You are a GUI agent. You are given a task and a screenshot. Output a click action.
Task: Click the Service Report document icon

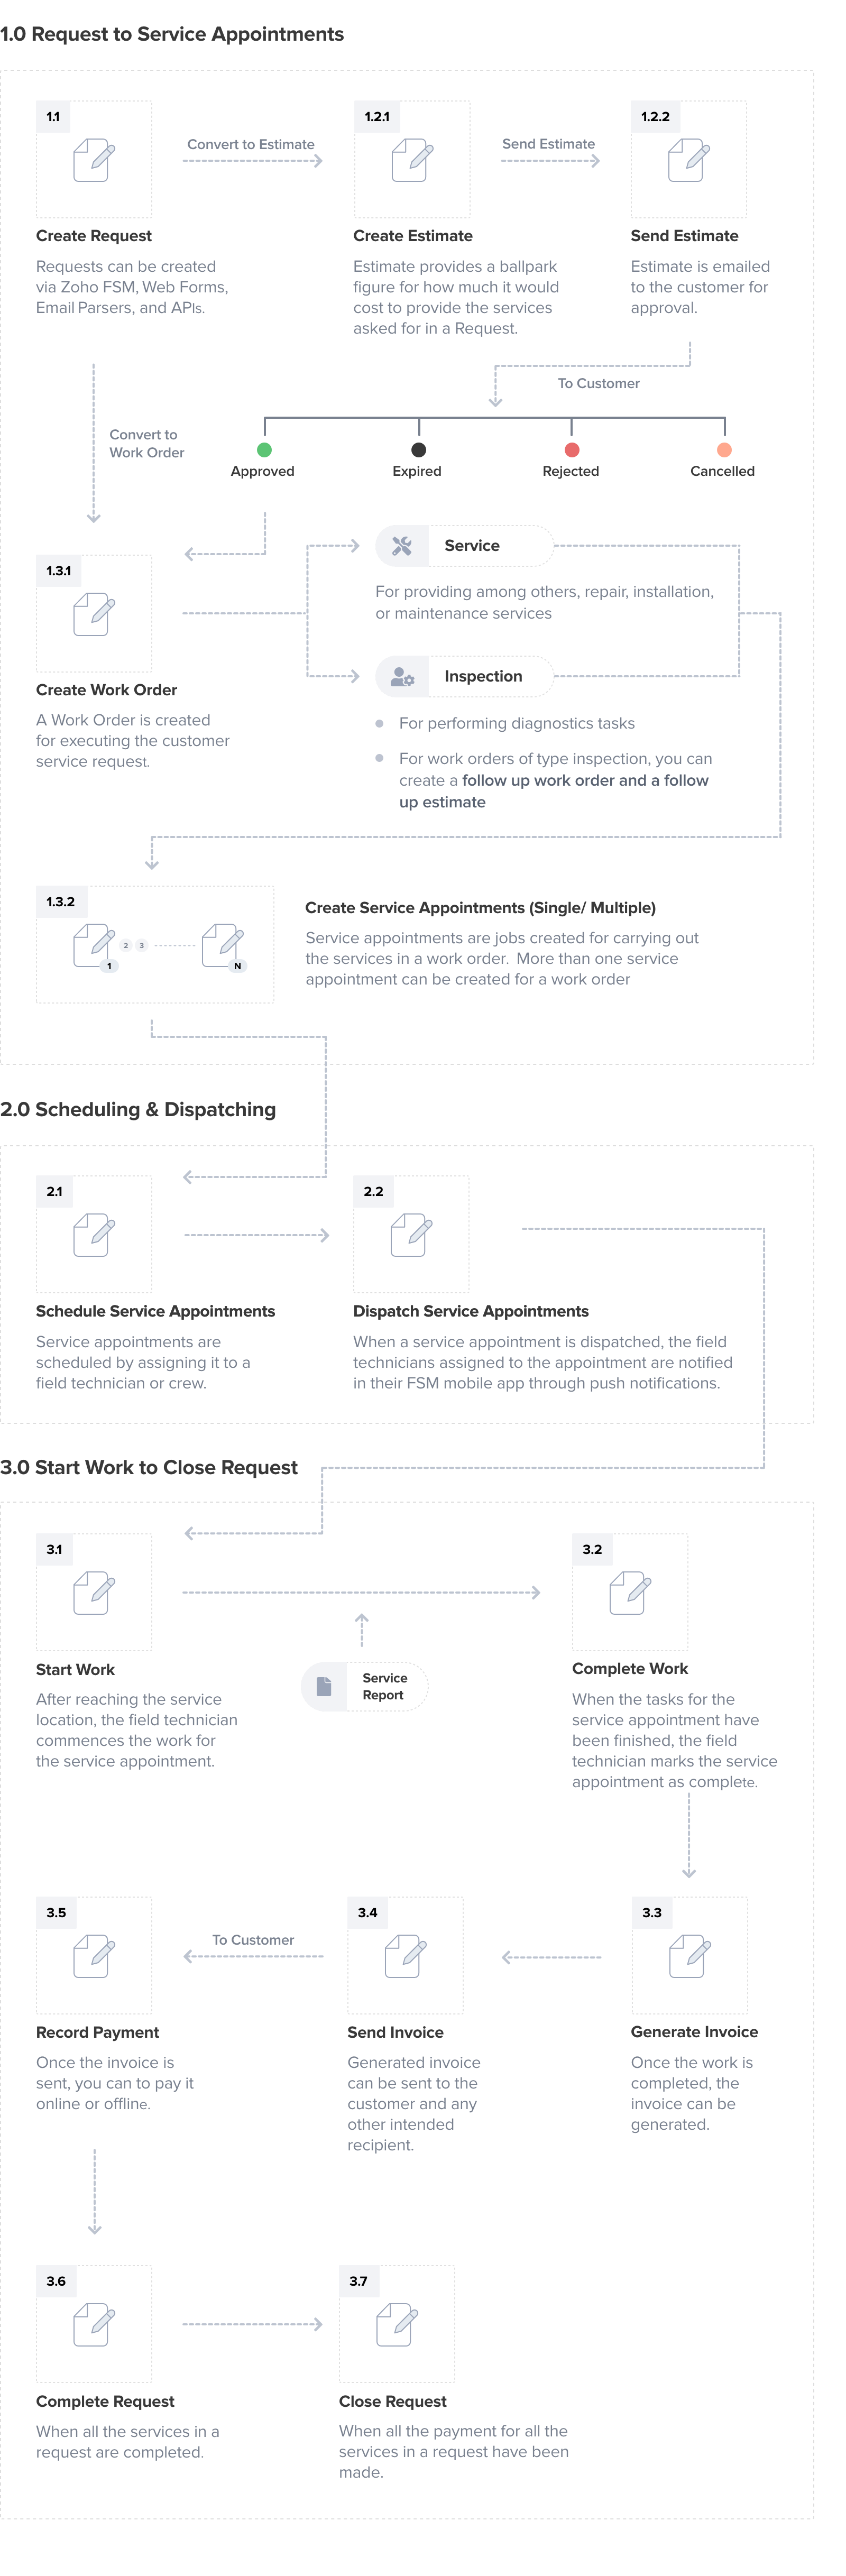[x=324, y=1686]
